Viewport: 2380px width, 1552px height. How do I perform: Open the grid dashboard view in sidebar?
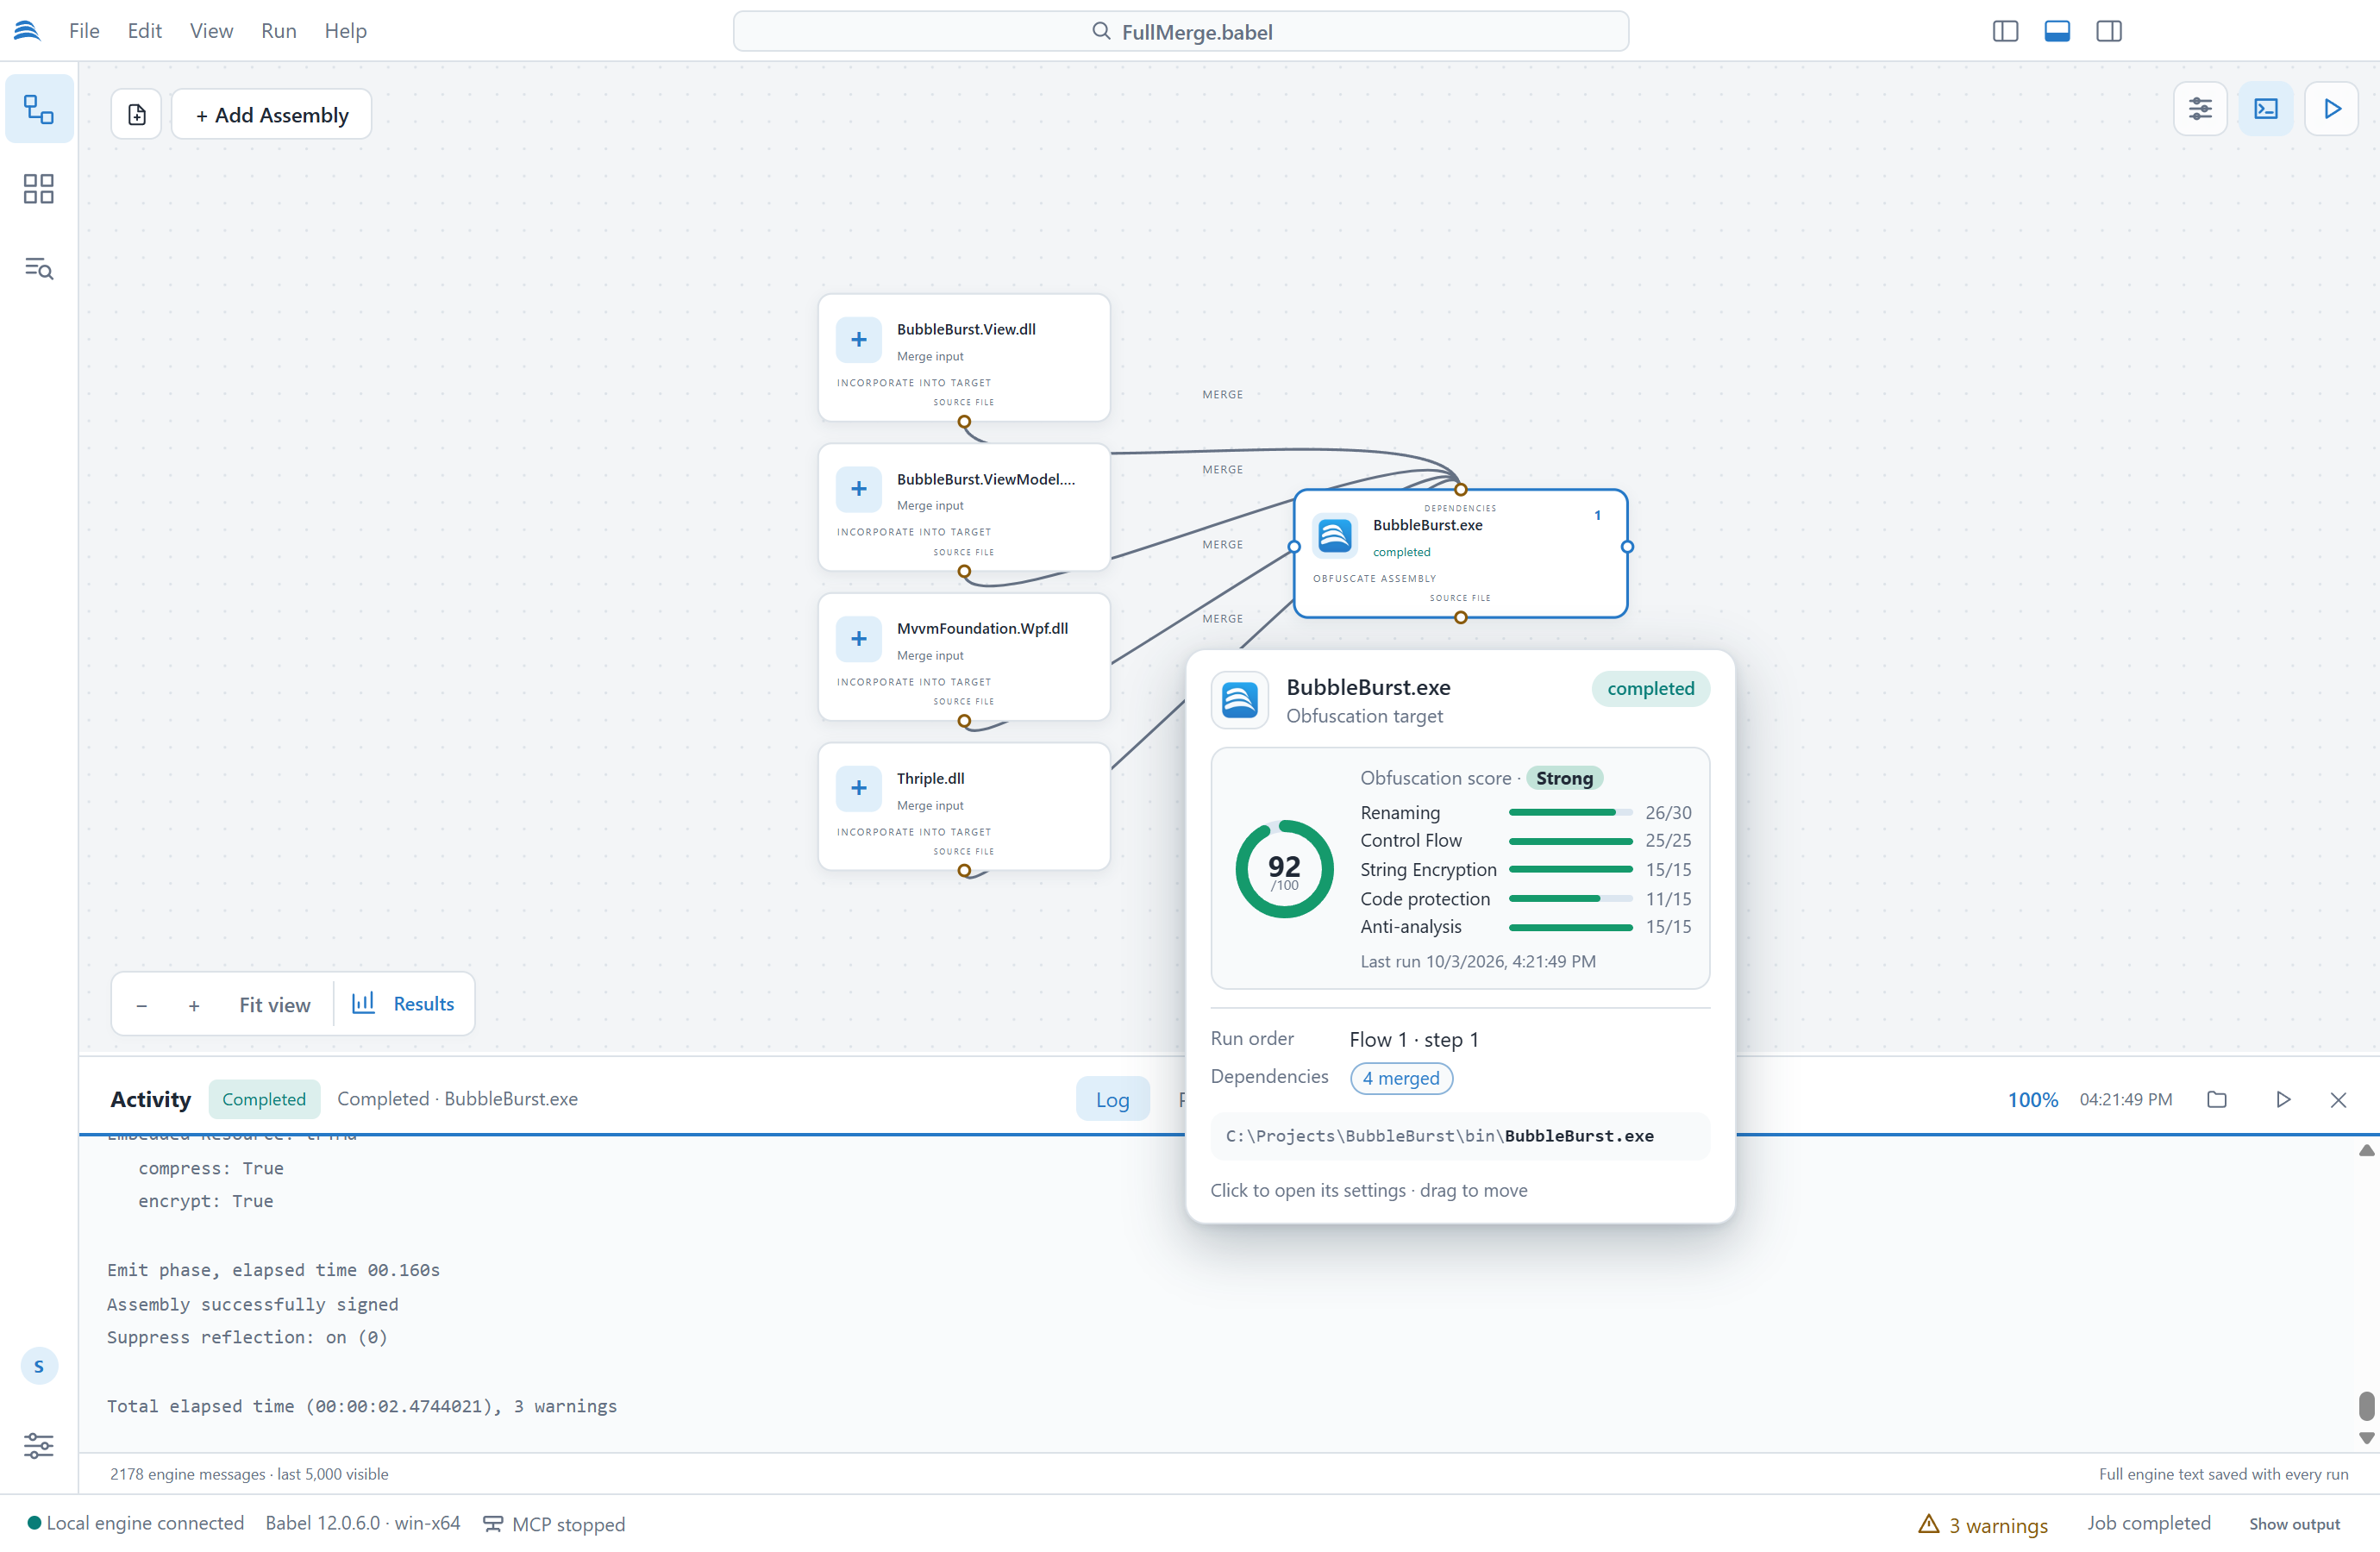(x=39, y=189)
